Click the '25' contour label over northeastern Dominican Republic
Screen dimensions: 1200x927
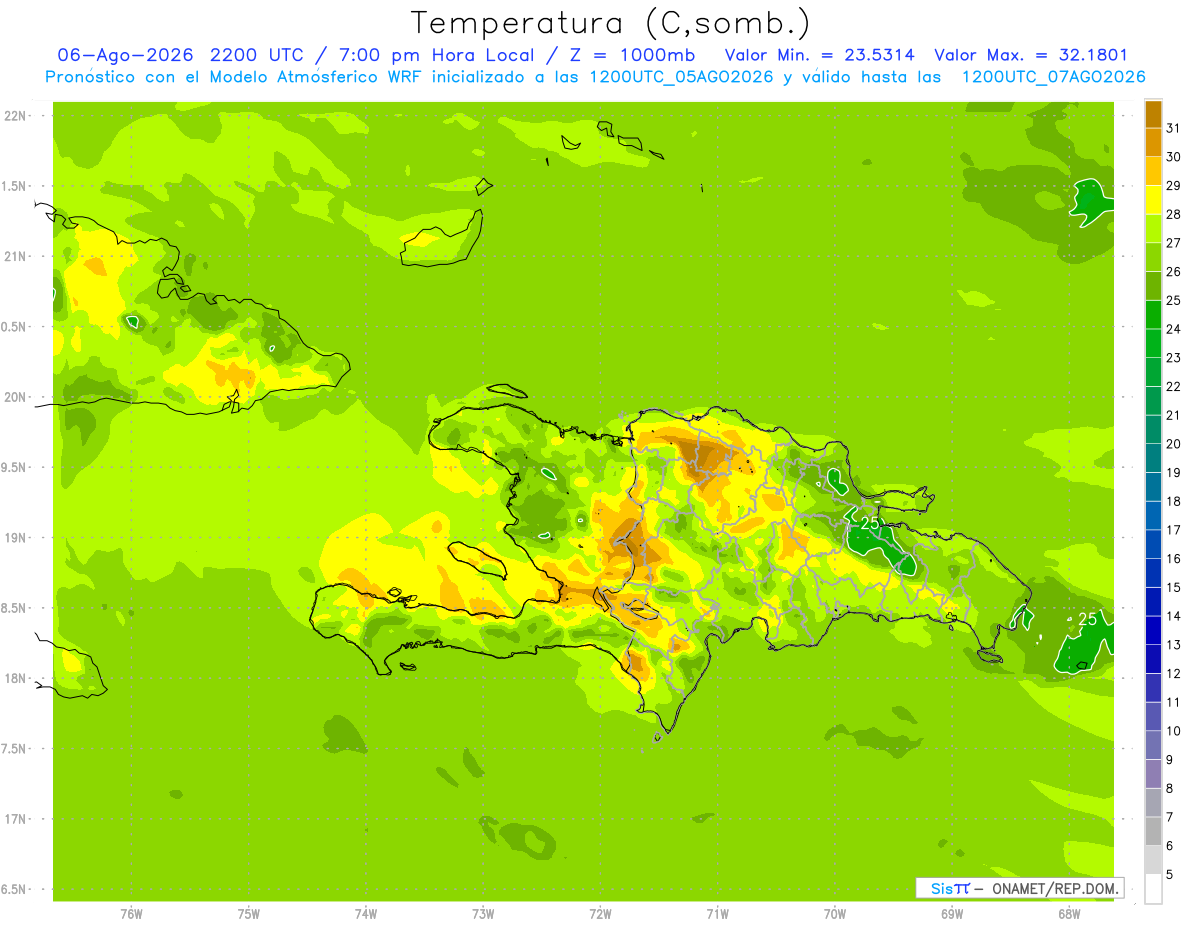[x=870, y=523]
